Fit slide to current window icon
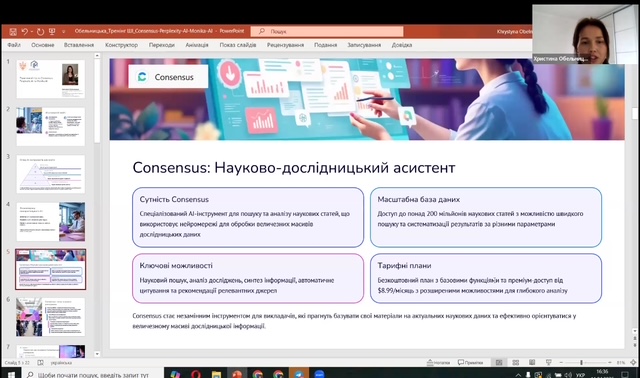640x378 pixels. (633, 362)
